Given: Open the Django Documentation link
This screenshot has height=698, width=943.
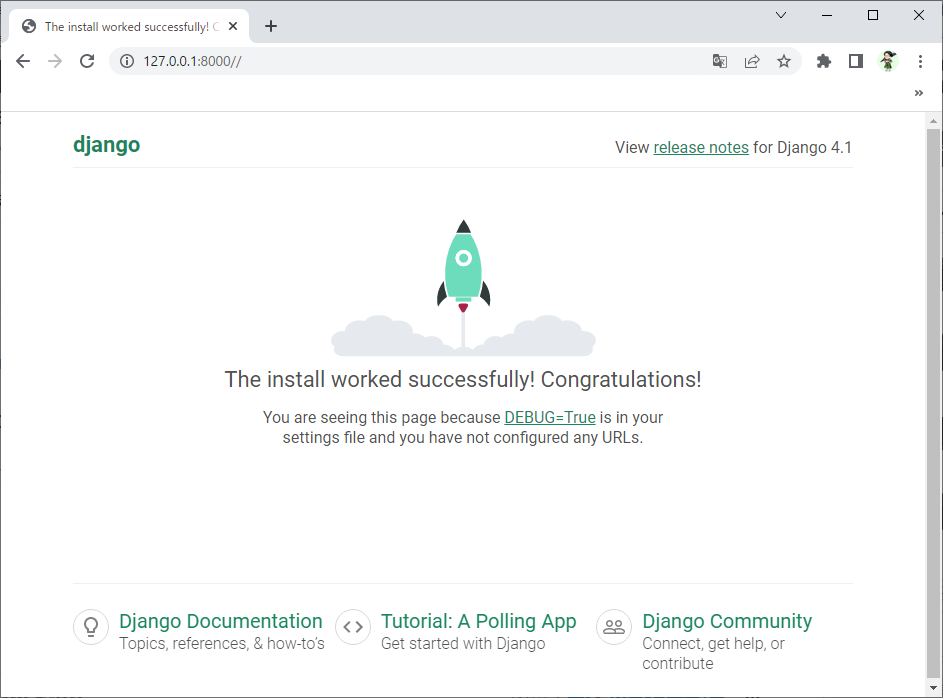Looking at the screenshot, I should pyautogui.click(x=221, y=621).
